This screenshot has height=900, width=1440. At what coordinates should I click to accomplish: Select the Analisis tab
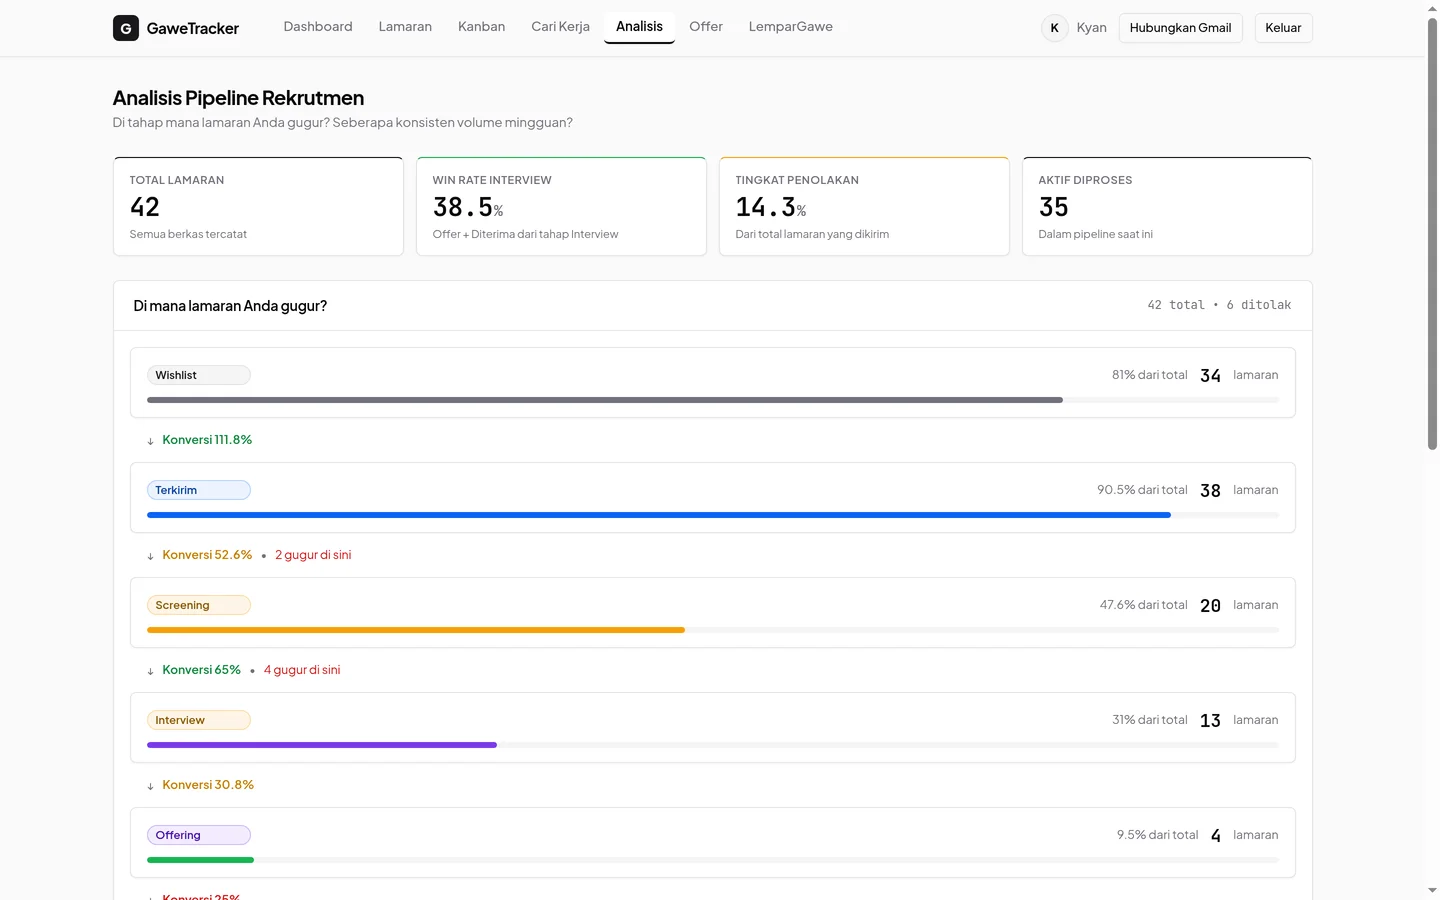[639, 27]
